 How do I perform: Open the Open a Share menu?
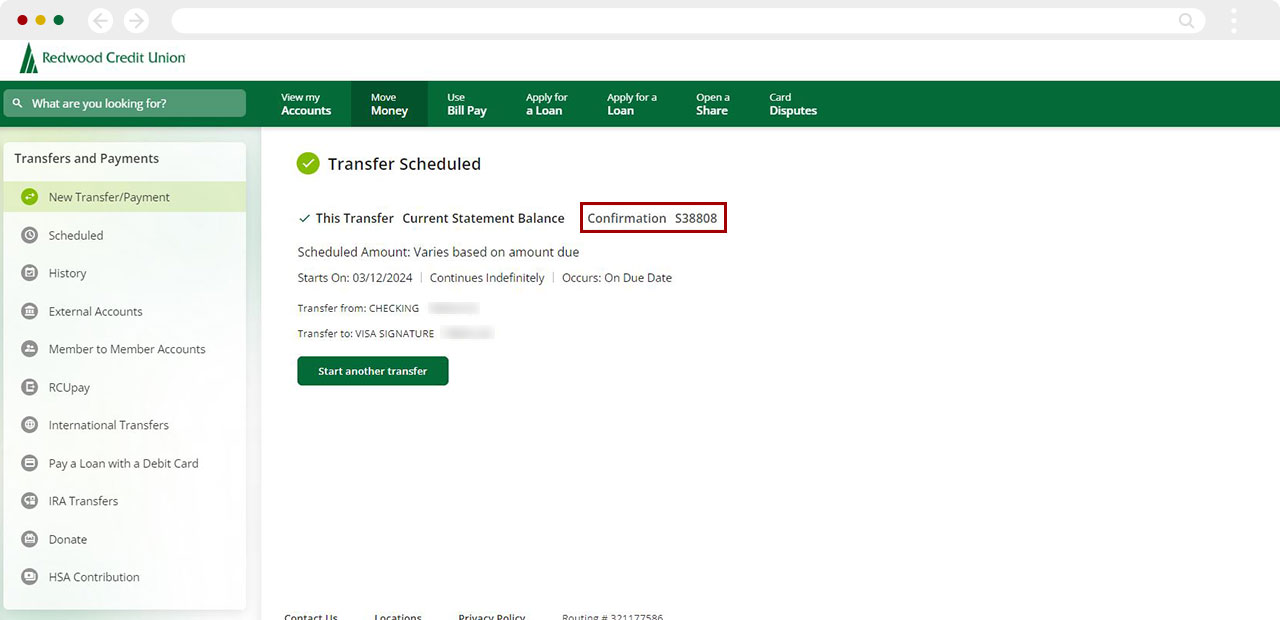[713, 104]
